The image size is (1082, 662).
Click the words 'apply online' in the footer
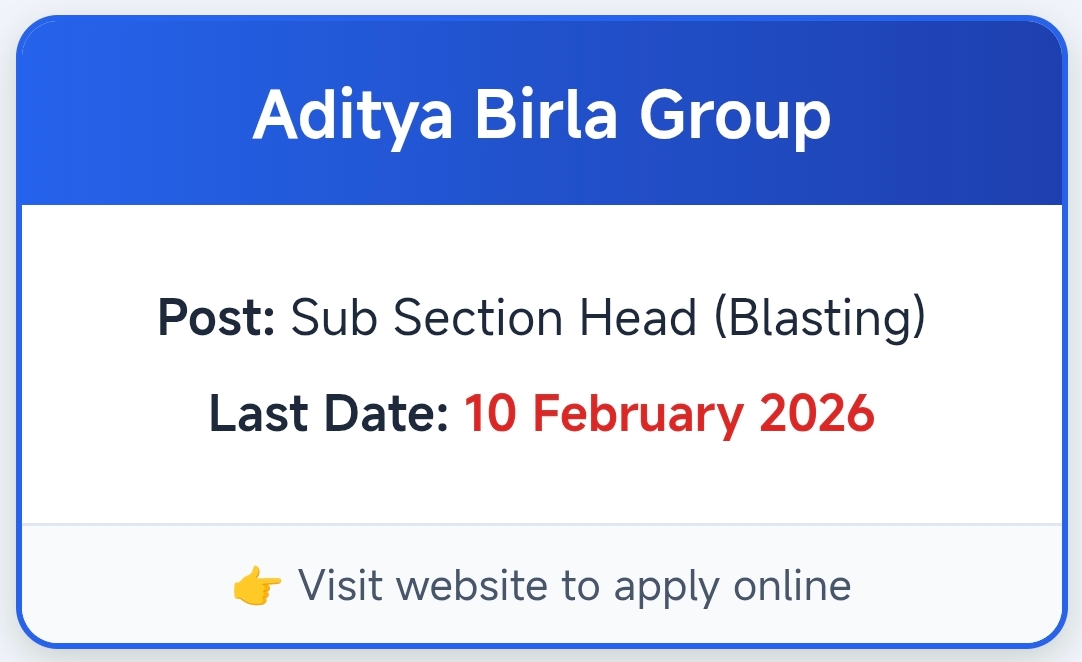(732, 586)
